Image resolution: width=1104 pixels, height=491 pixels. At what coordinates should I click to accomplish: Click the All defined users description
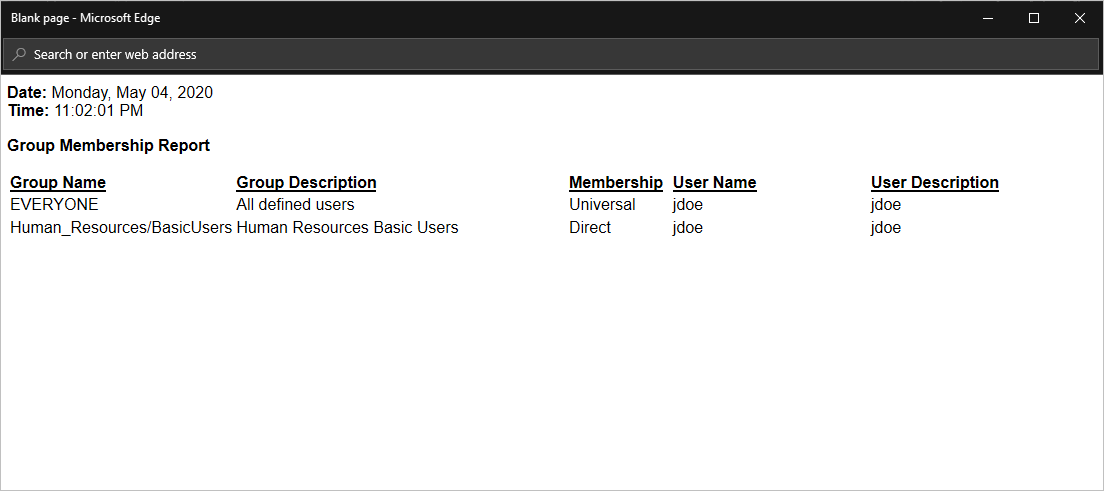click(x=295, y=204)
